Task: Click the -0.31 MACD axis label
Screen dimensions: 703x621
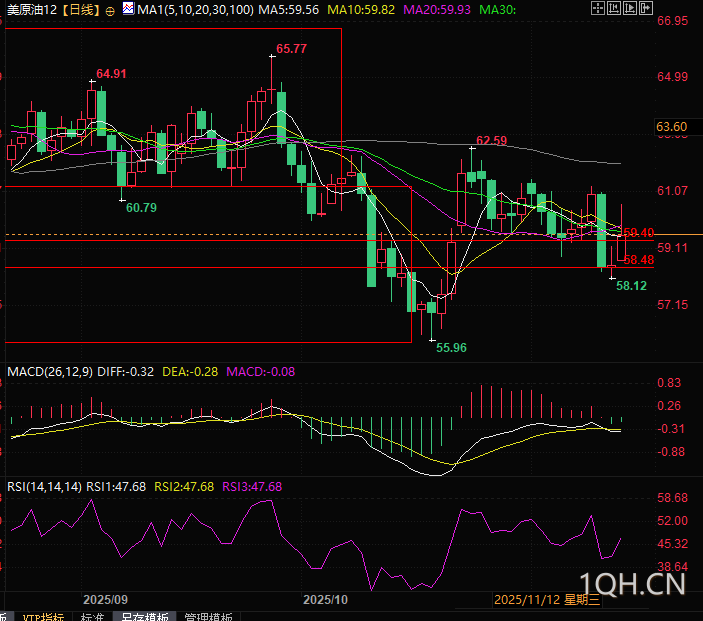Action: (x=671, y=429)
